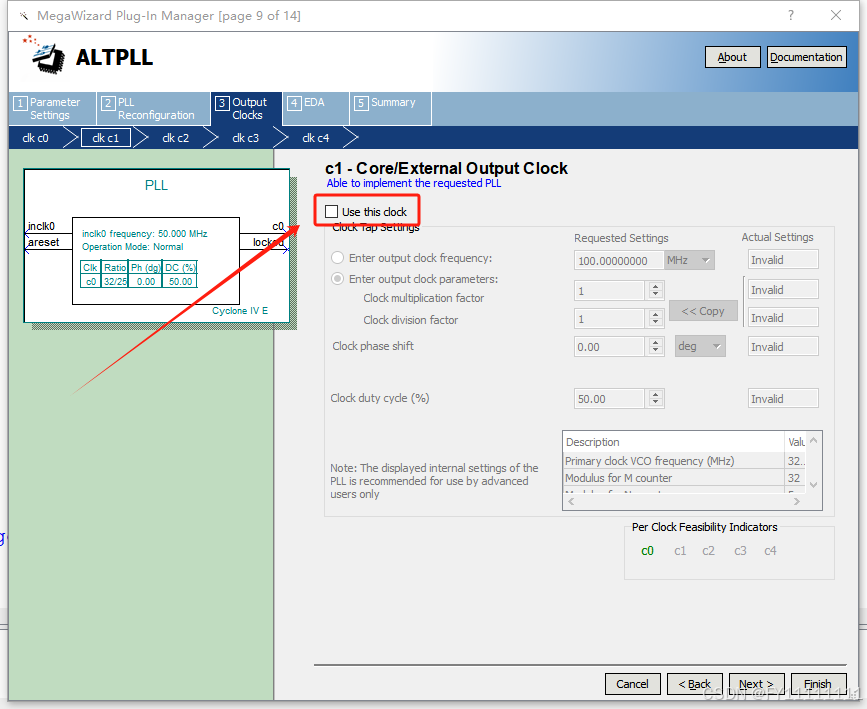
Task: Increase clock phase shift with up arrow
Action: click(x=656, y=343)
